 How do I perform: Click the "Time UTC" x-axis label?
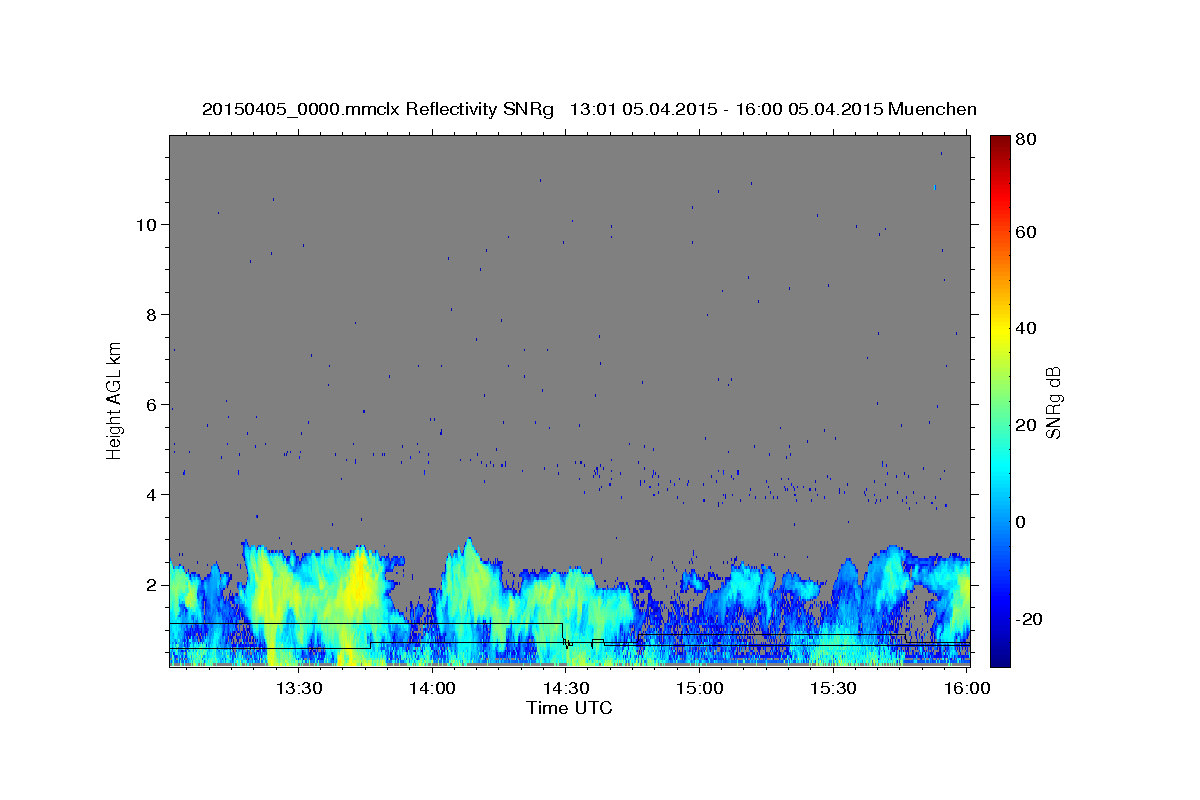point(569,708)
